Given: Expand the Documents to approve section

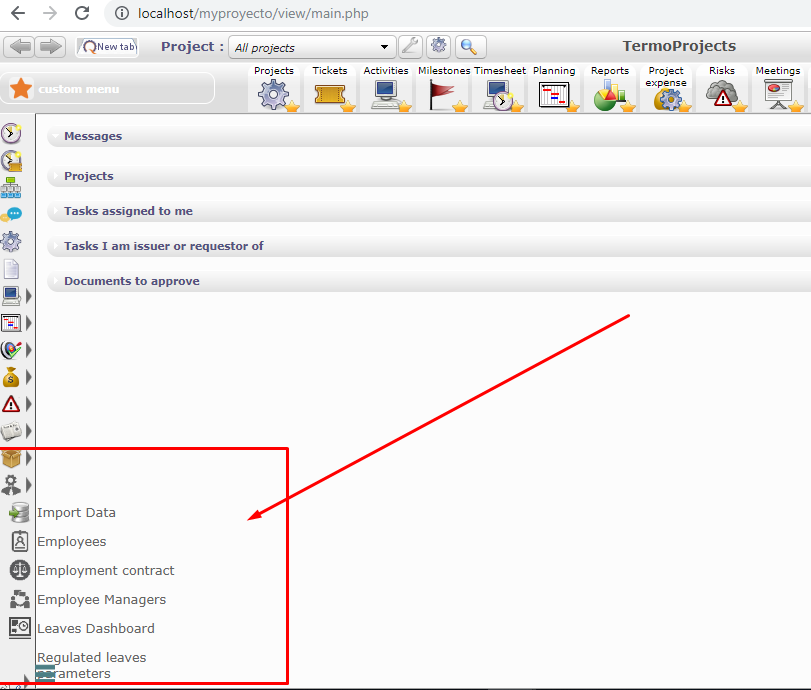Looking at the screenshot, I should [x=132, y=281].
